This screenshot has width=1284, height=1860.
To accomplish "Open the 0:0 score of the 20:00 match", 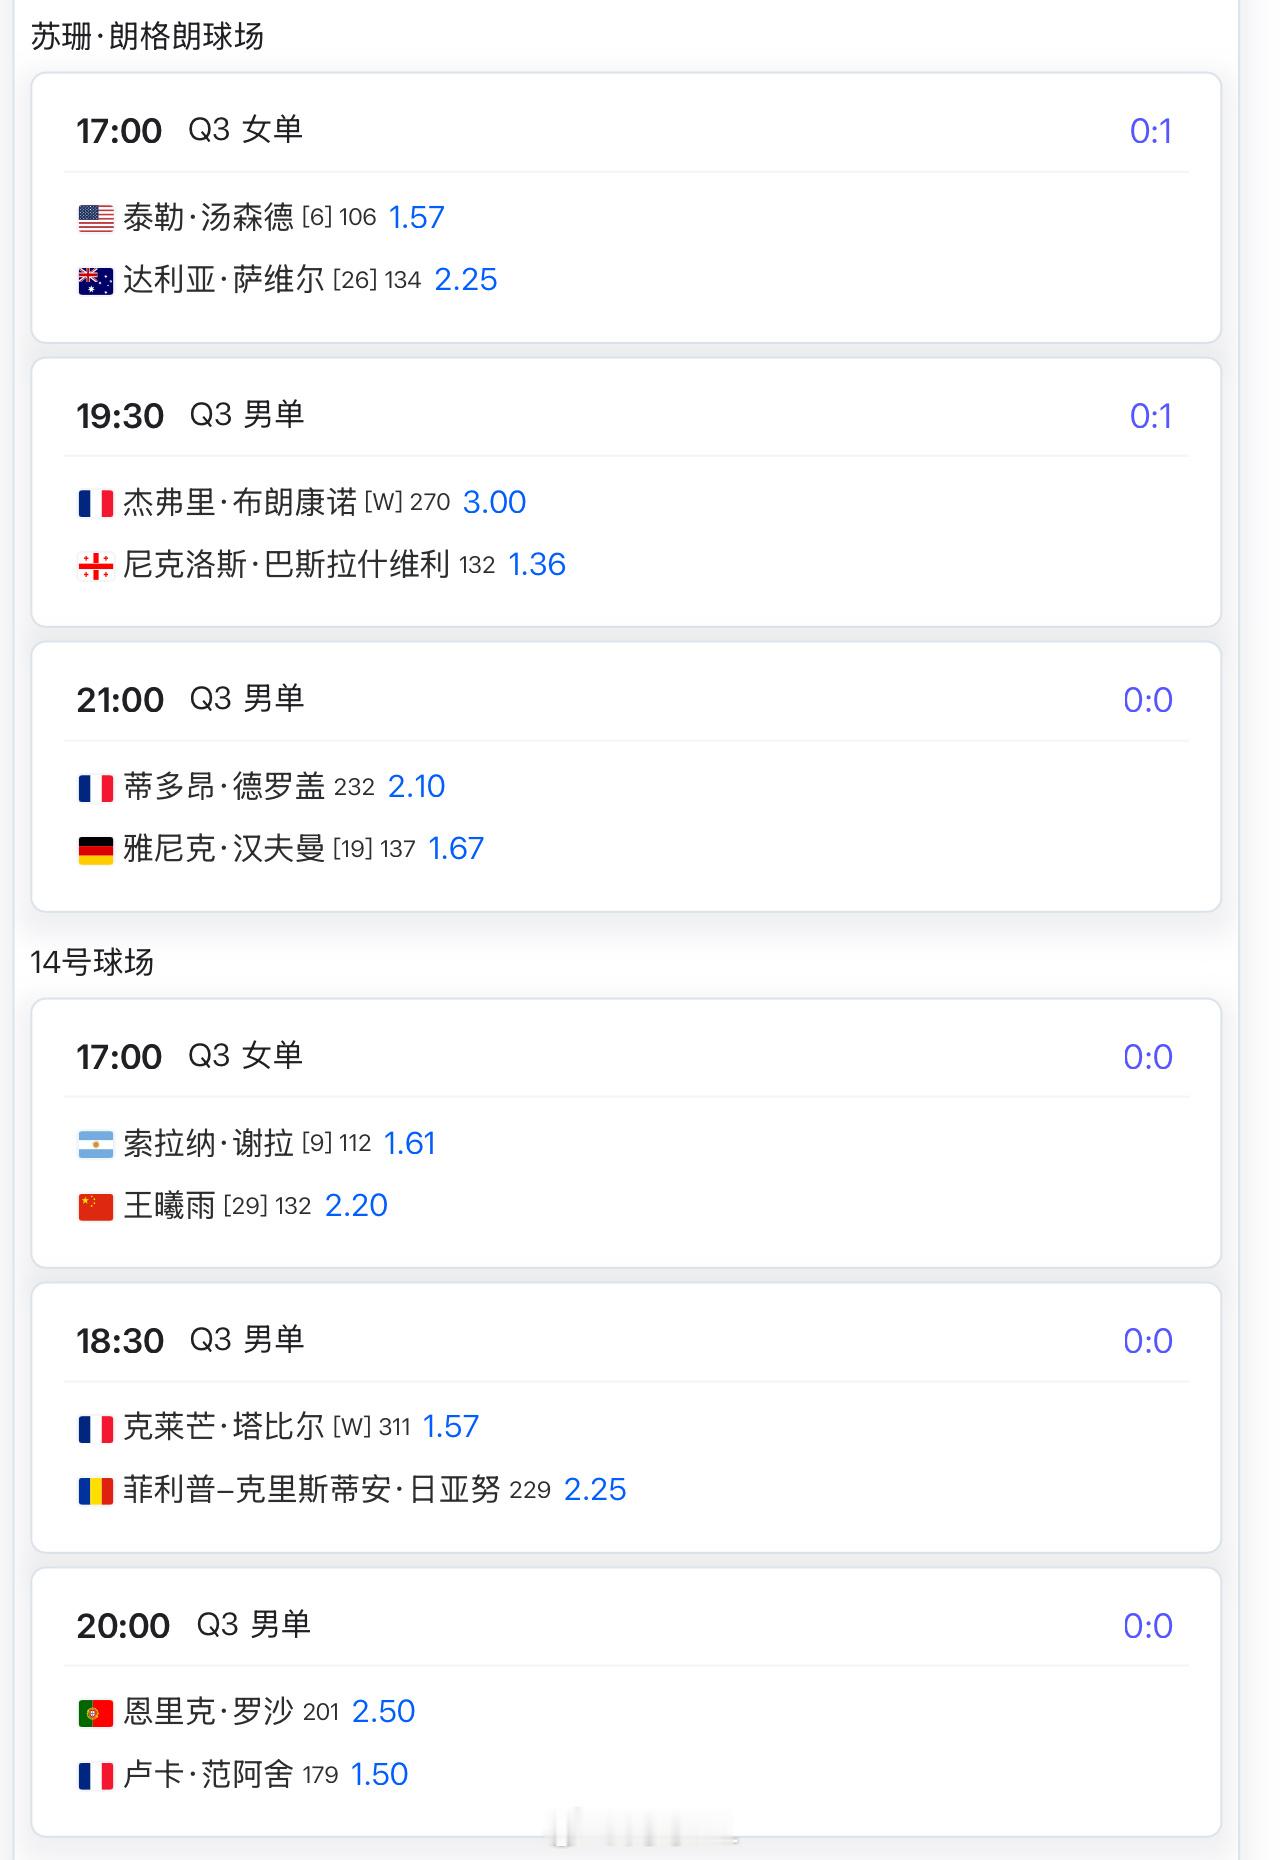I will 1147,1626.
